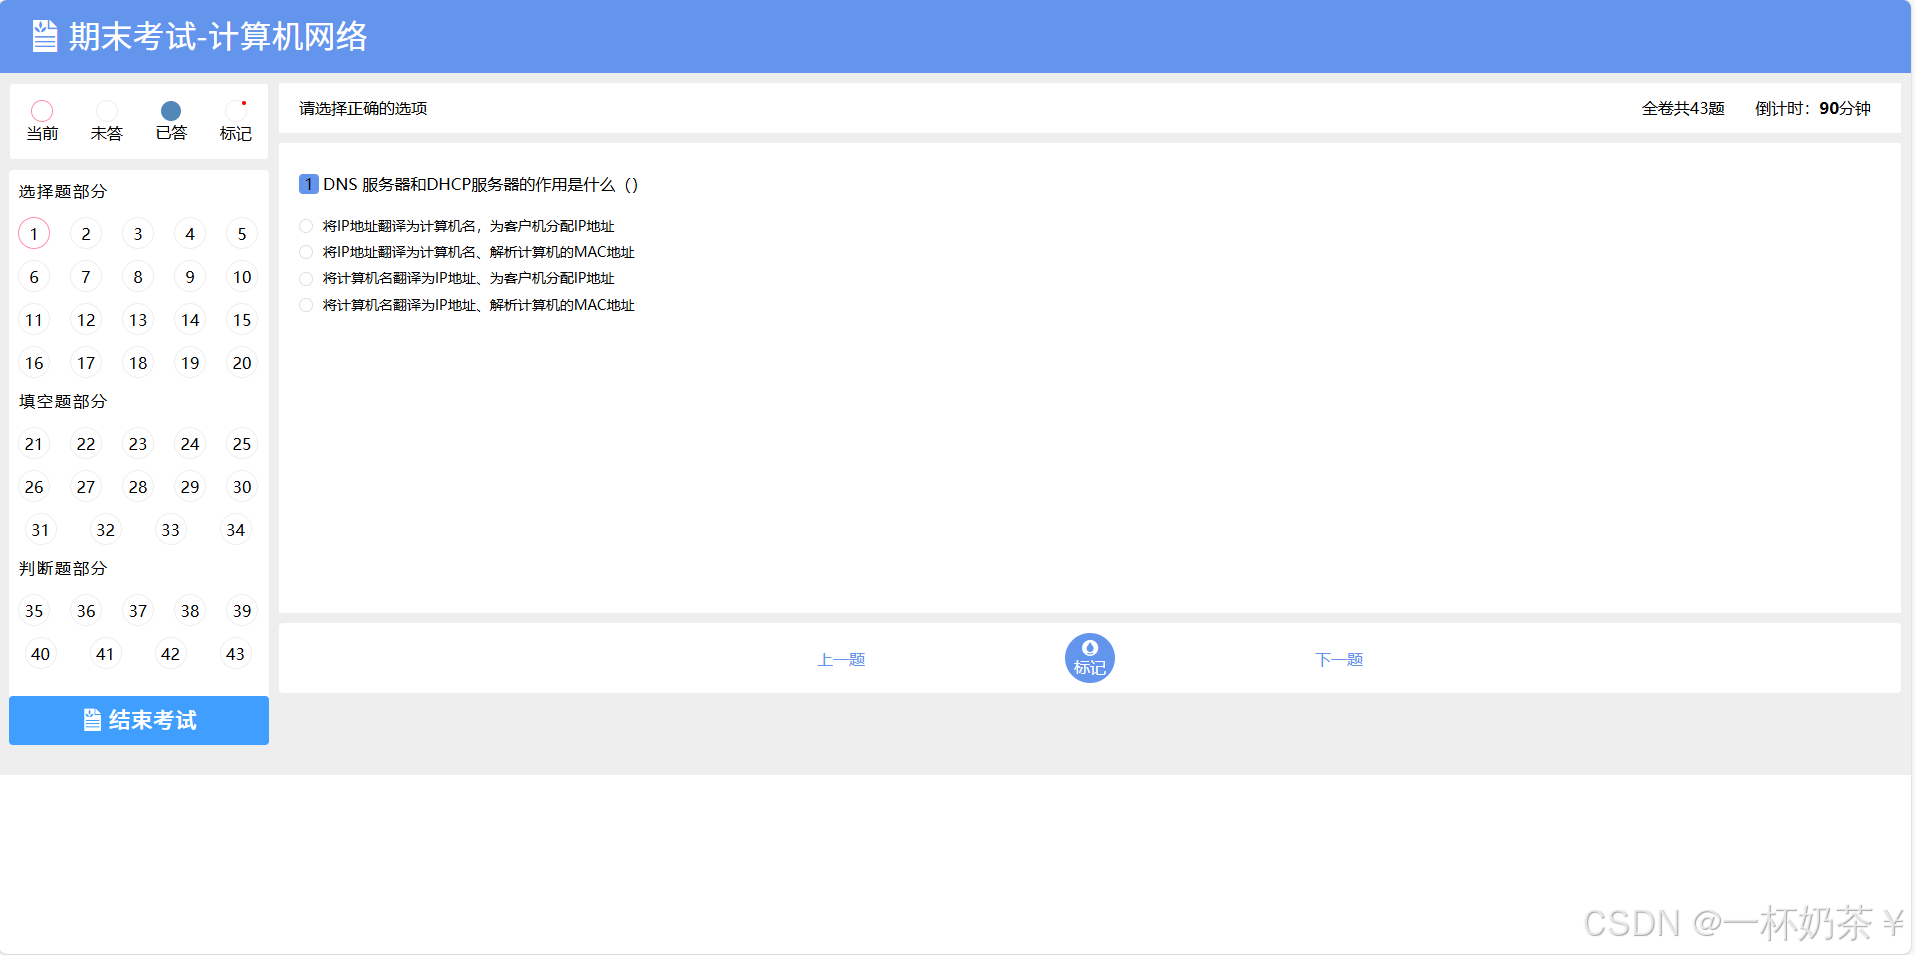
Task: Select question 15 in navigator
Action: (x=242, y=320)
